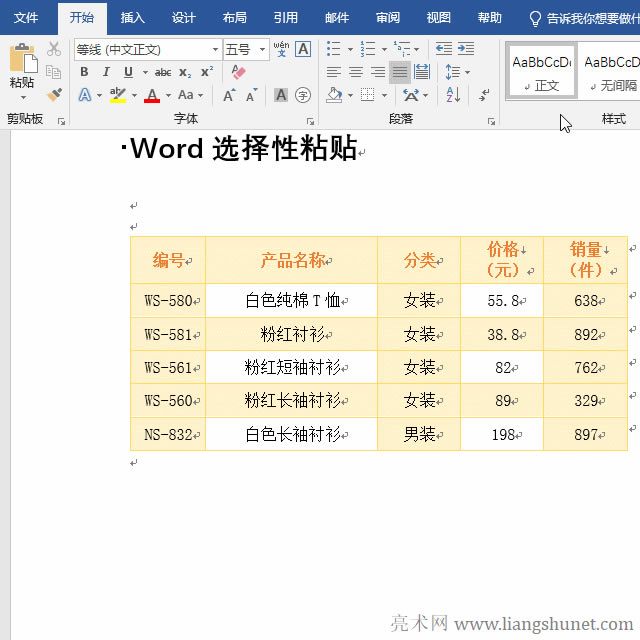640x640 pixels.
Task: Click the bulleted list icon
Action: pyautogui.click(x=333, y=49)
